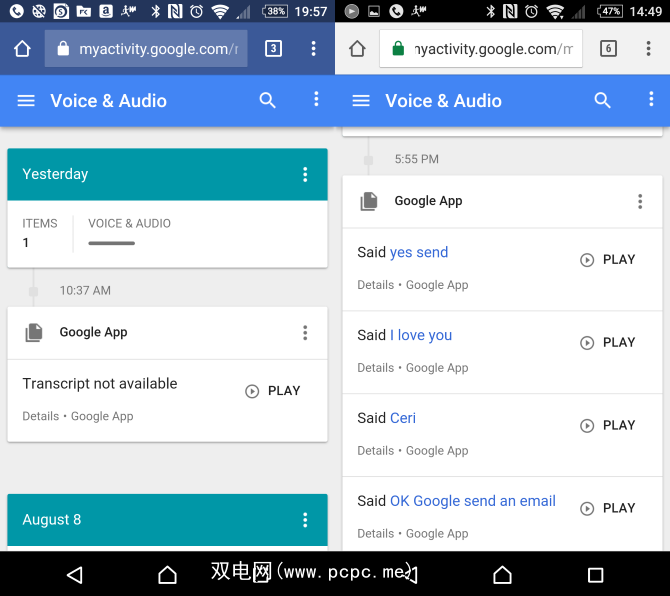
Task: Open more options in right Voice & Audio header
Action: 651,99
